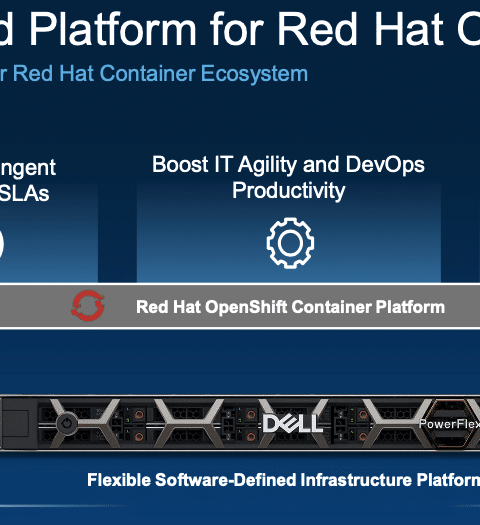
Task: Click the PowerFlex hexagon badge
Action: [x=450, y=424]
